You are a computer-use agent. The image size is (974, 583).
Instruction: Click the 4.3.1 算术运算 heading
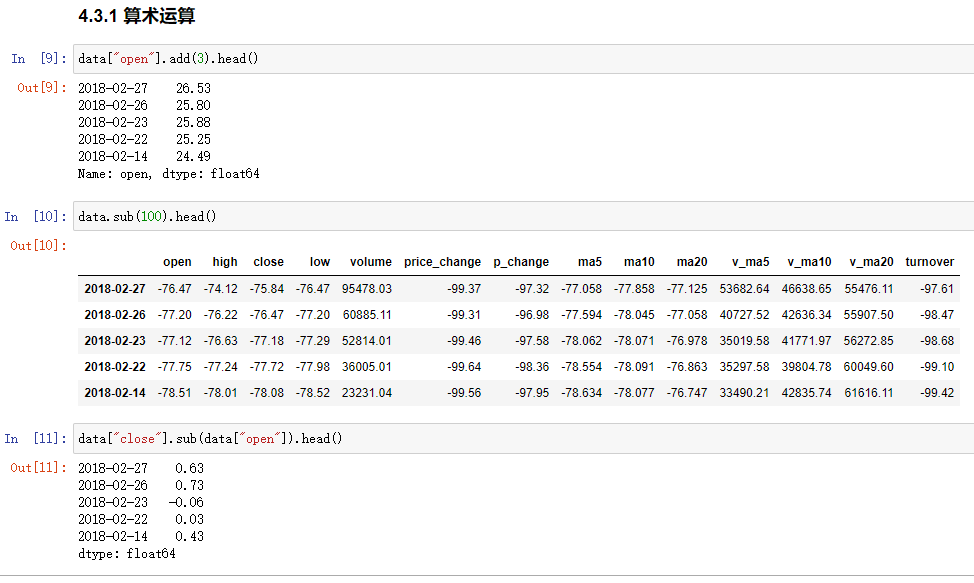[137, 16]
